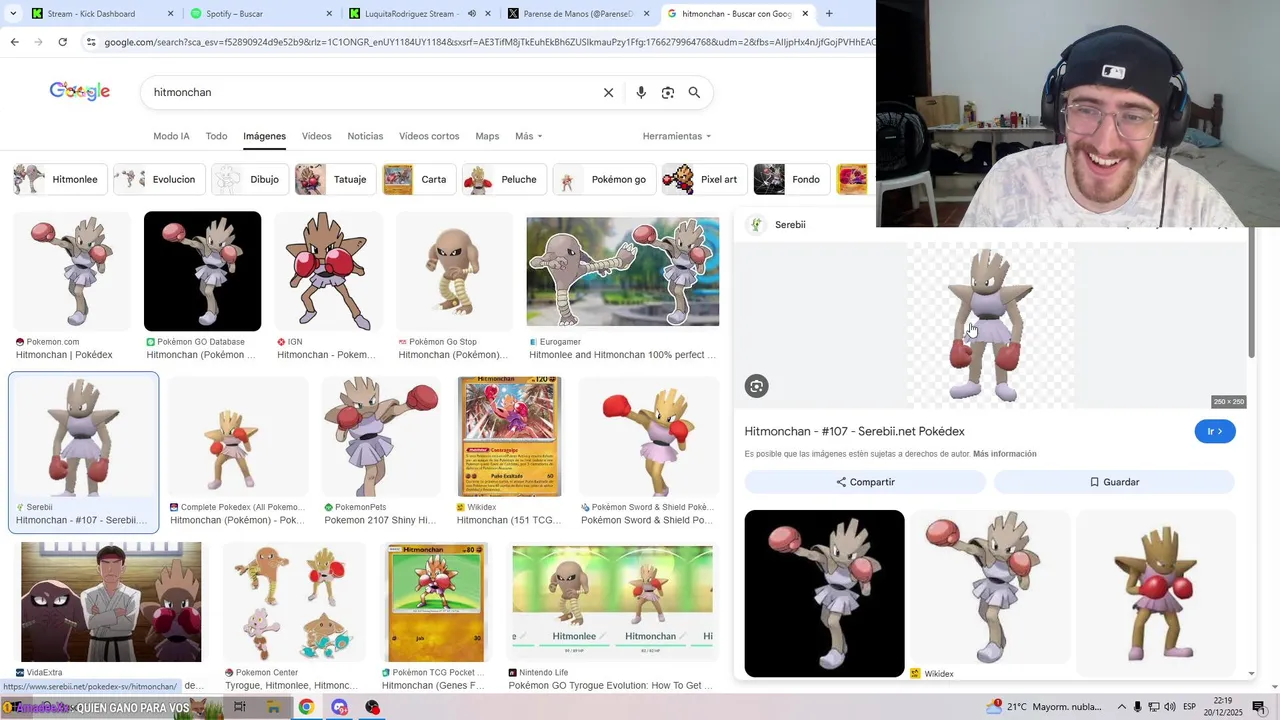Screen dimensions: 1280x720
Task: Open OBS from the taskbar
Action: pyautogui.click(x=372, y=707)
